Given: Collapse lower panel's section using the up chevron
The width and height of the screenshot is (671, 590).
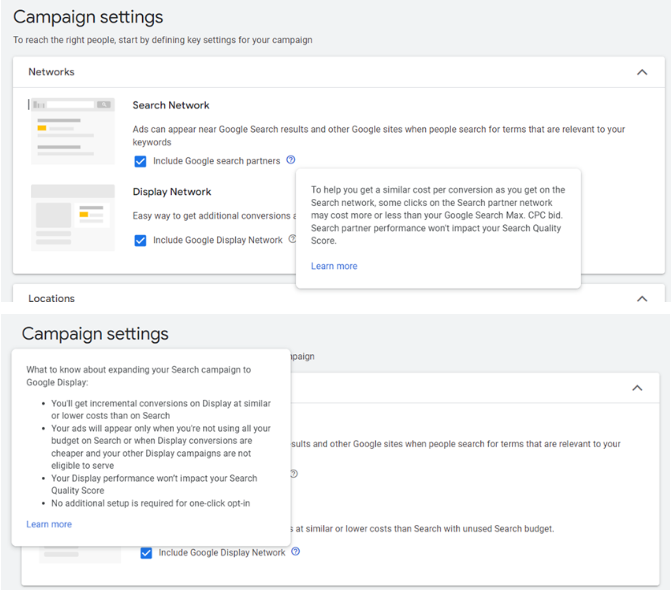Looking at the screenshot, I should point(638,388).
